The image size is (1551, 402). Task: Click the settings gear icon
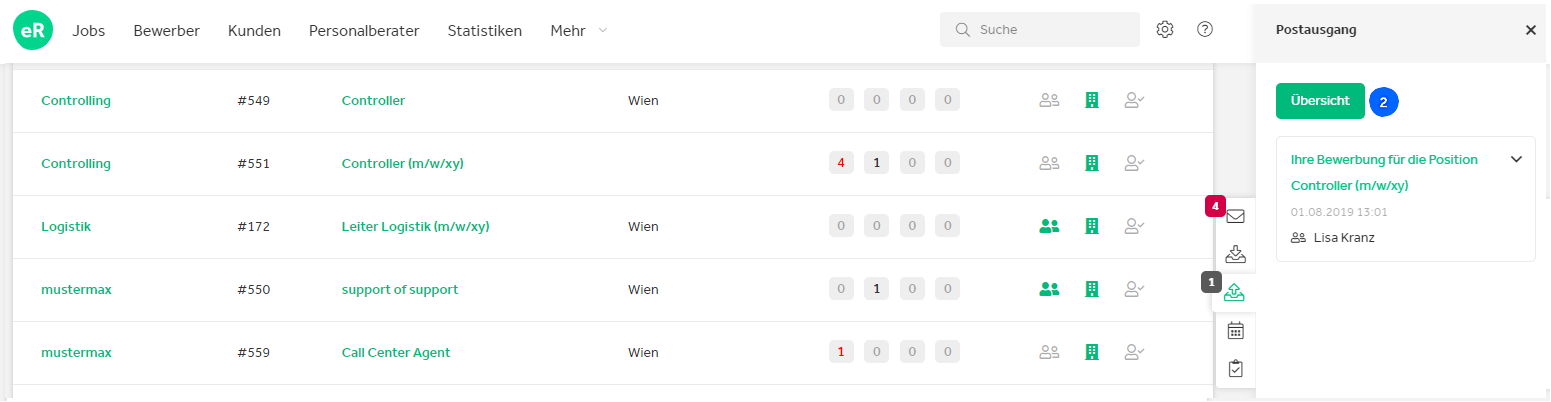pos(1165,30)
